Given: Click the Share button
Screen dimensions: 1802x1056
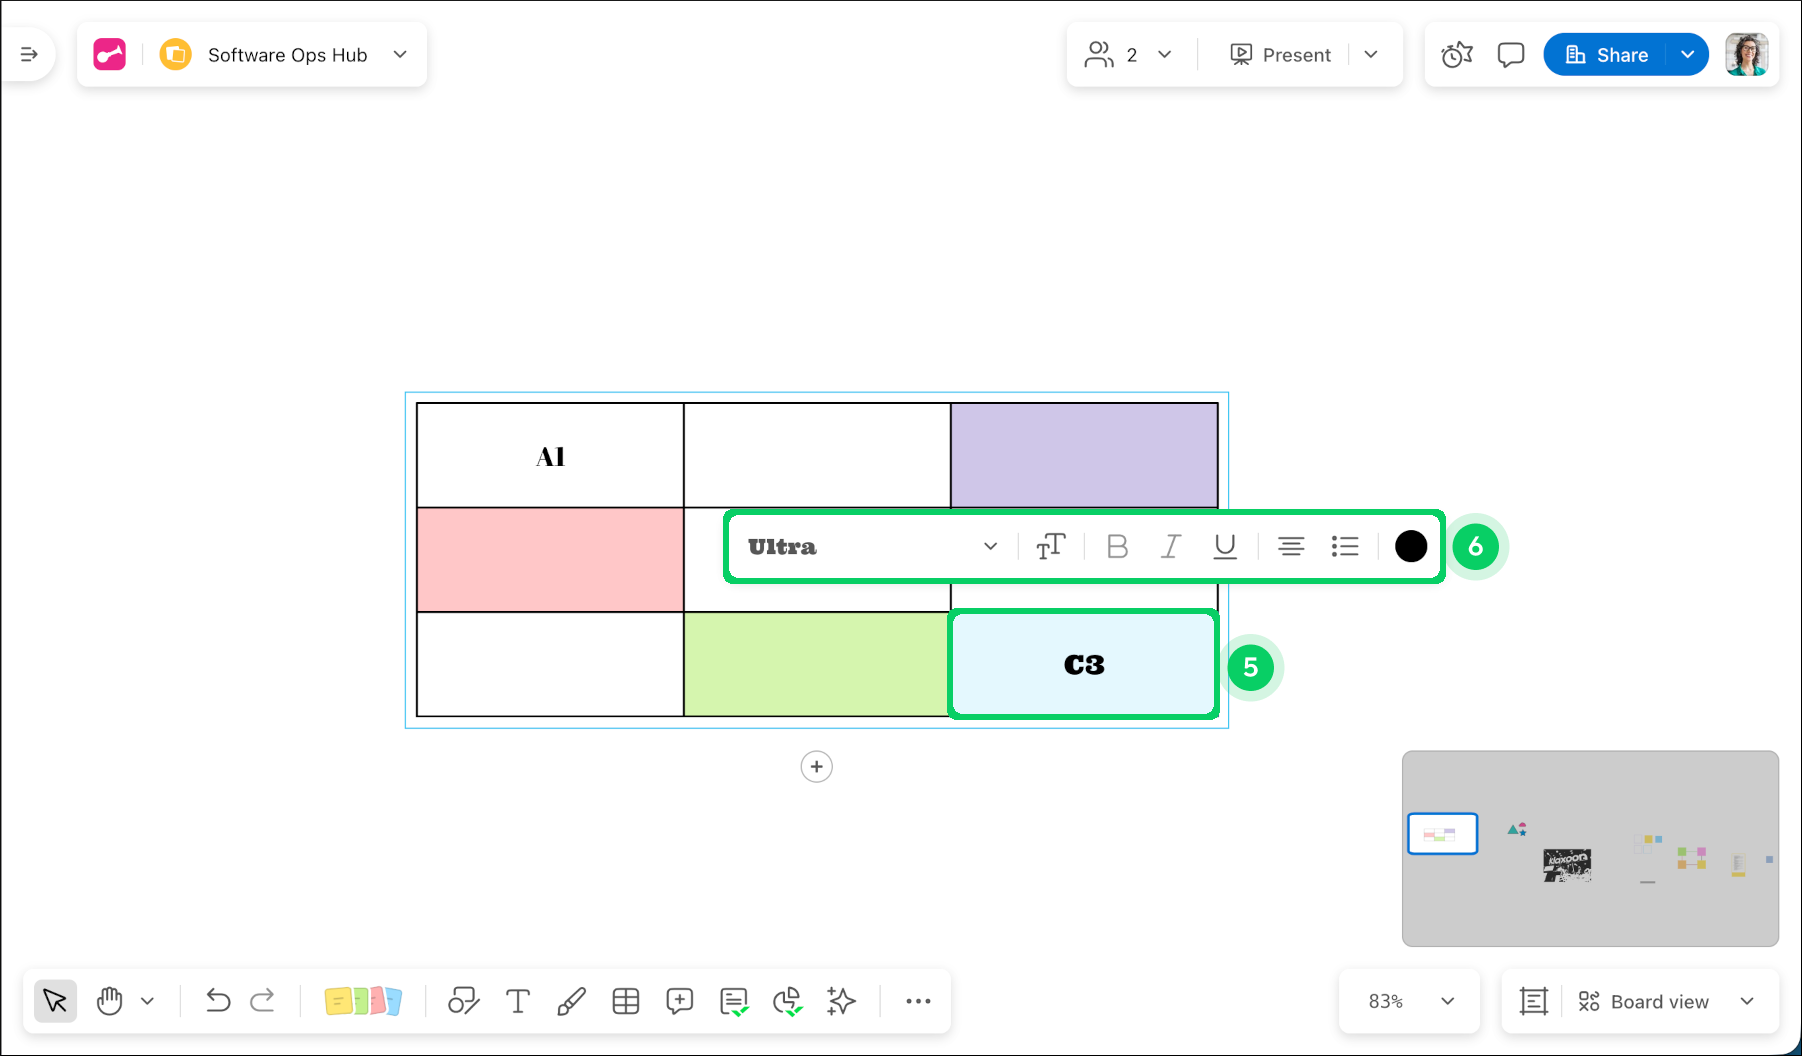Looking at the screenshot, I should pyautogui.click(x=1606, y=55).
